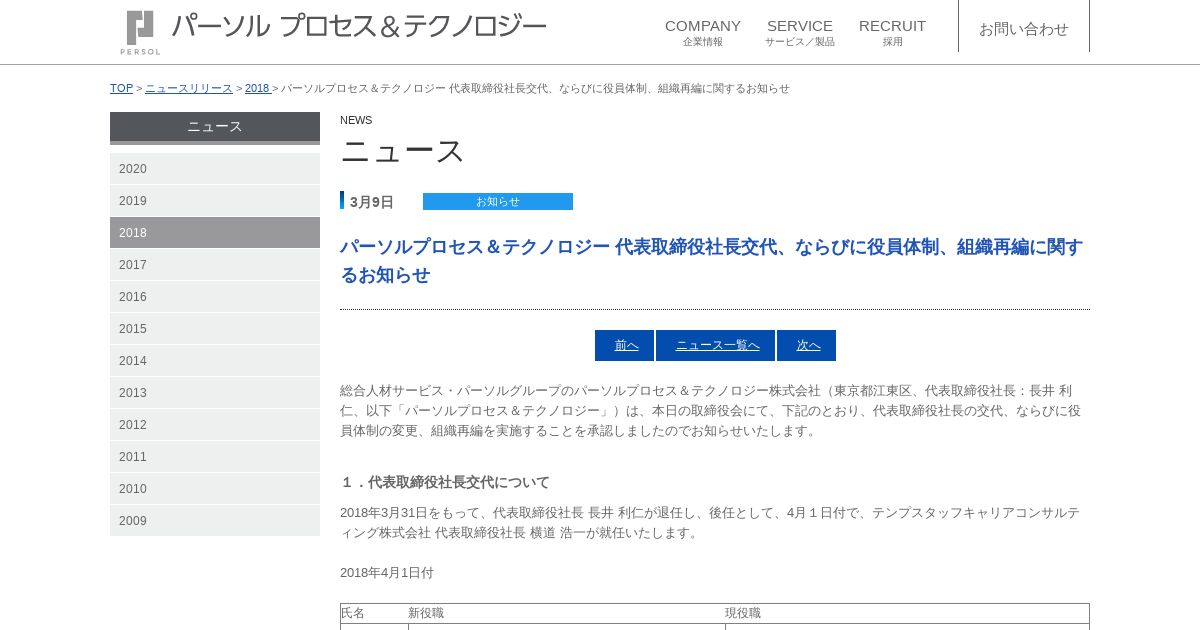The image size is (1200, 630).
Task: Click heading １．代表取締役社長交代について
Action: (x=445, y=482)
